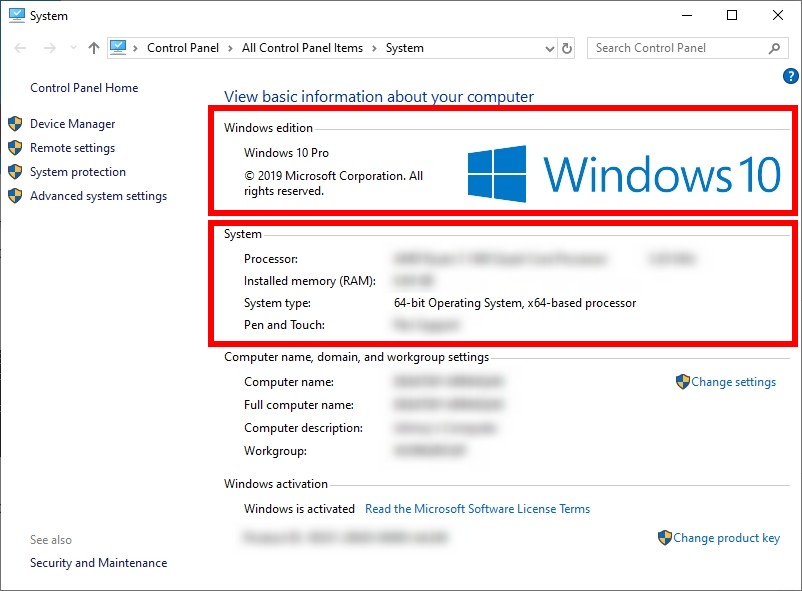
Task: Click Pen and Touch label
Action: pos(284,325)
